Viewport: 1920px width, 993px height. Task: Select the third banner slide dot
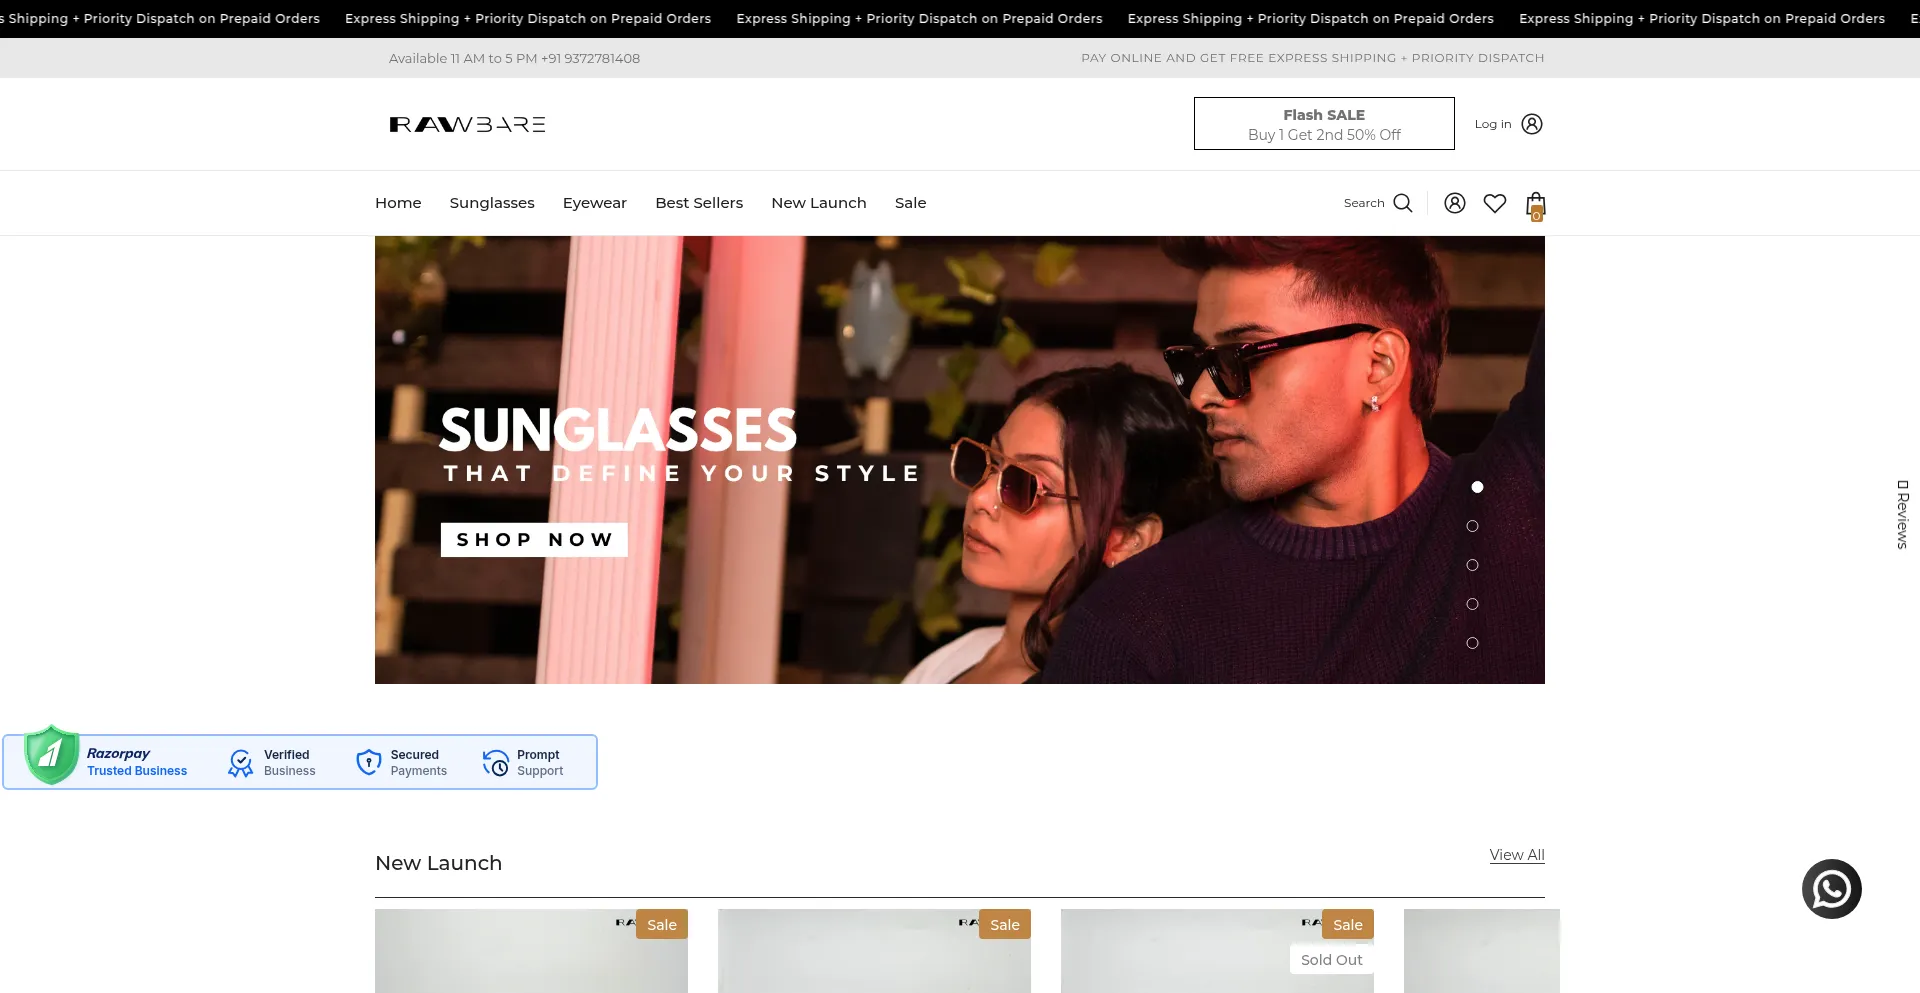pyautogui.click(x=1472, y=565)
